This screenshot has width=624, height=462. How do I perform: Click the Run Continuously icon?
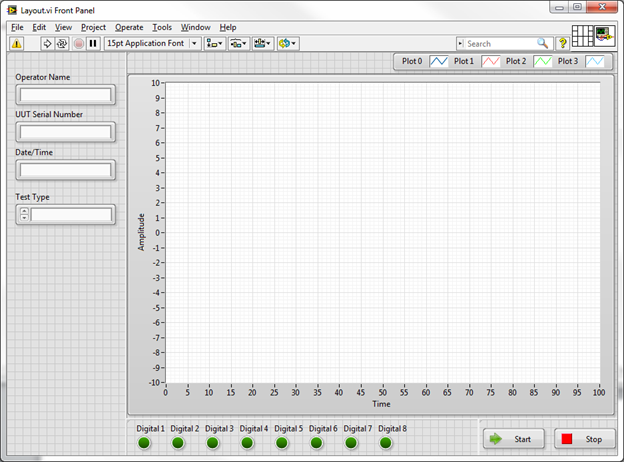(x=62, y=44)
